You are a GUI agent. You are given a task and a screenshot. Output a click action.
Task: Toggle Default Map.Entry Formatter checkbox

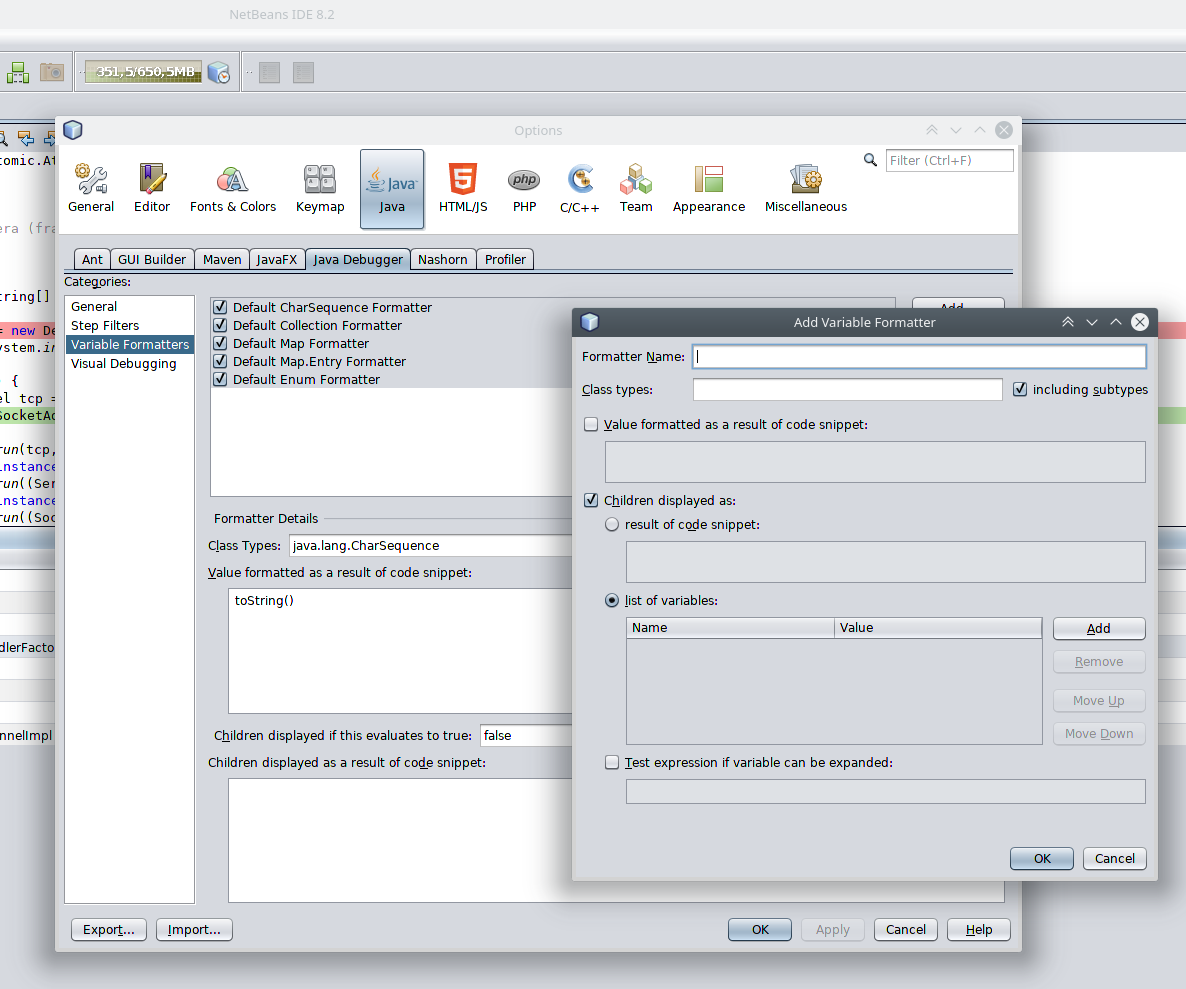point(220,361)
